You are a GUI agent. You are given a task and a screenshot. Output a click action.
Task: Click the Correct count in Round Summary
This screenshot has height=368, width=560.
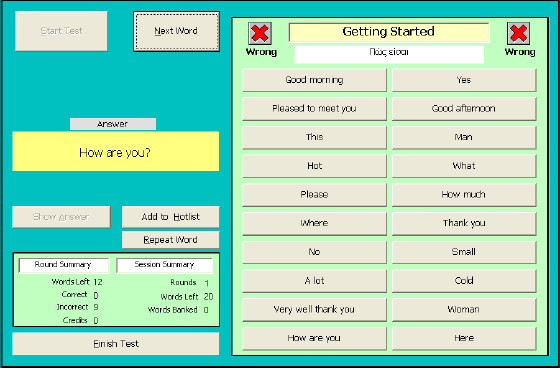[96, 295]
